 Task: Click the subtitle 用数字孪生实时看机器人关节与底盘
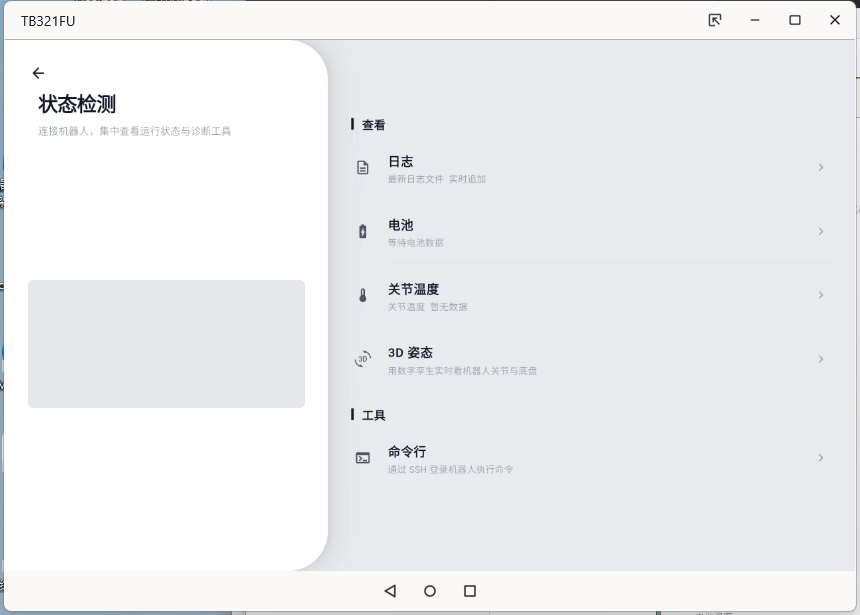pyautogui.click(x=462, y=371)
